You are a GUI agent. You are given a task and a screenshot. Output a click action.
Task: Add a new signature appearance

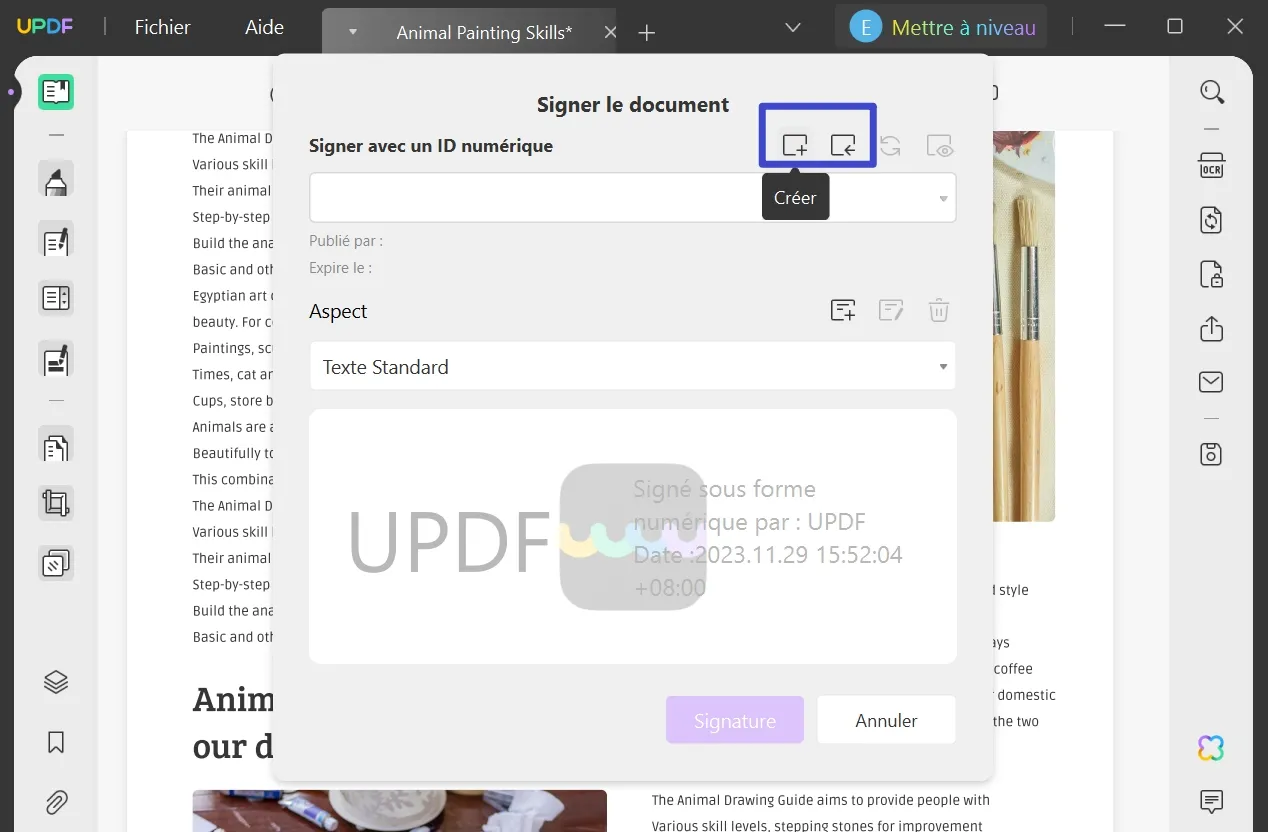pyautogui.click(x=843, y=311)
